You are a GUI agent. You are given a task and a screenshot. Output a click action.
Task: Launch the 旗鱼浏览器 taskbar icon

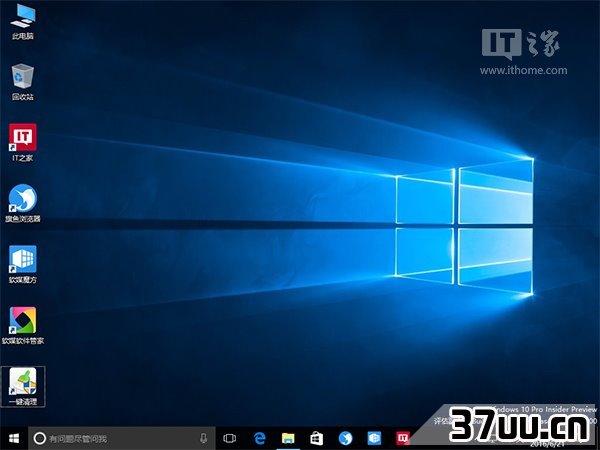[x=346, y=438]
